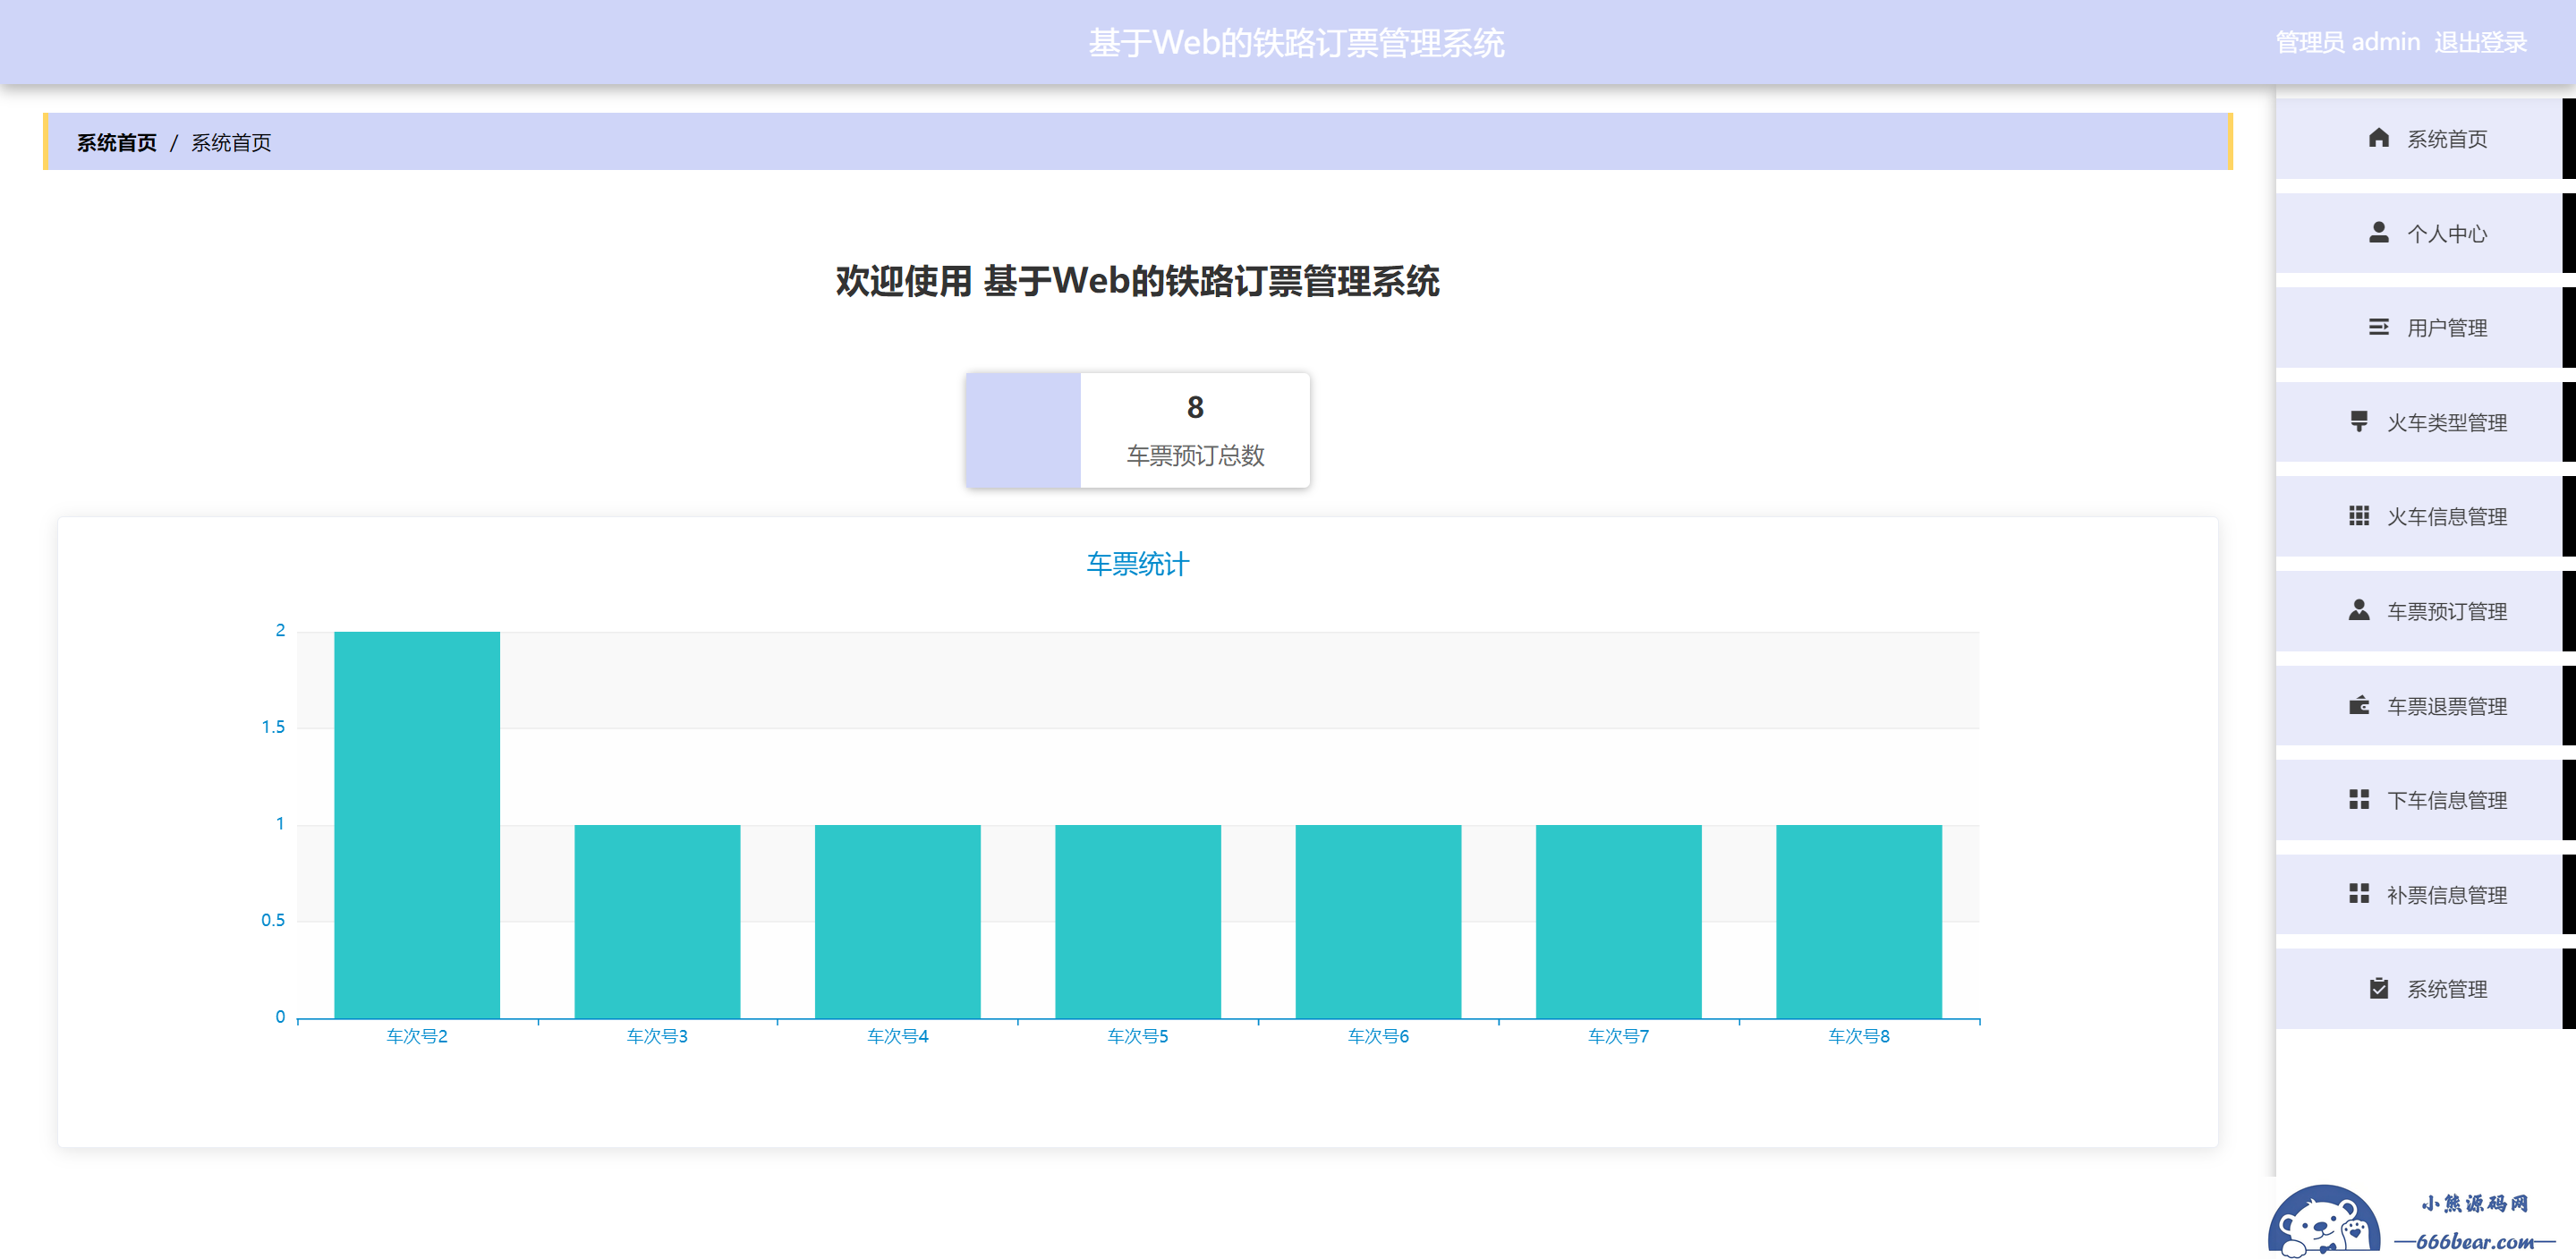Click the 退出登录 logout link
The width and height of the screenshot is (2576, 1259).
(x=2480, y=42)
